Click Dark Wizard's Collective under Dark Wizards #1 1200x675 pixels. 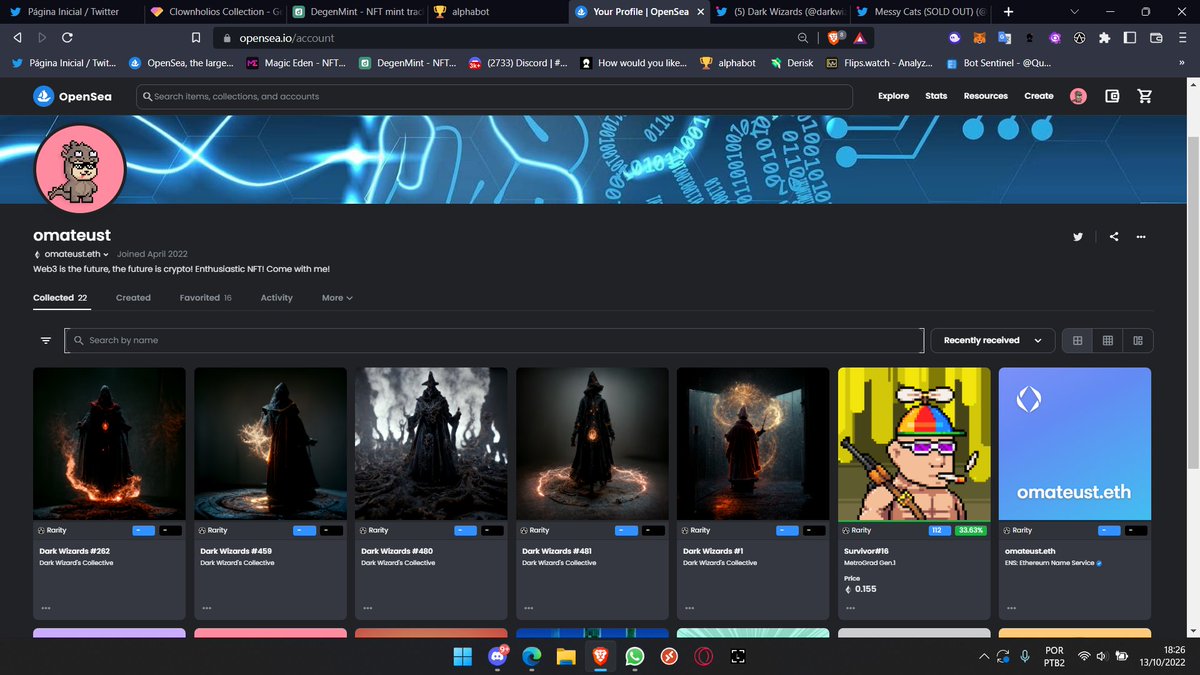[718, 563]
